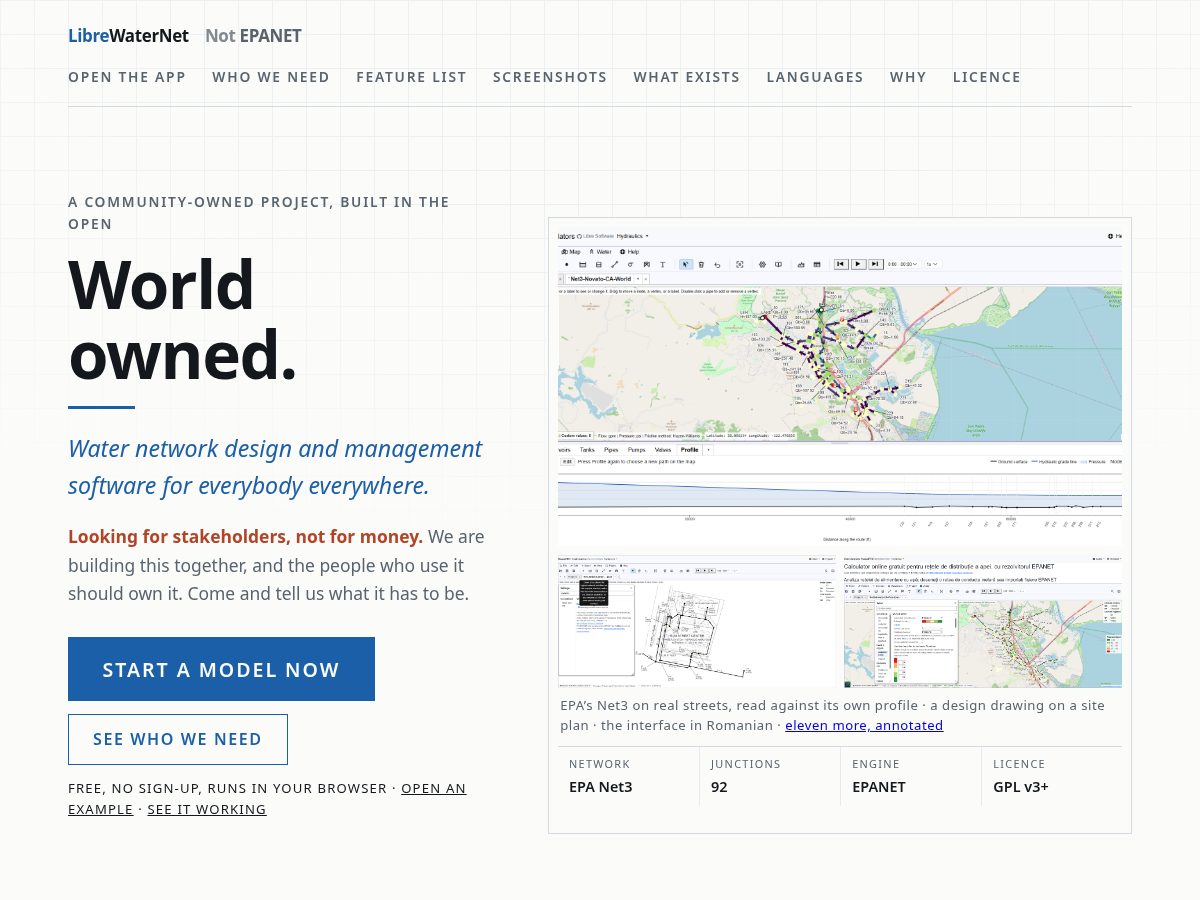The height and width of the screenshot is (900, 1200).
Task: Open the 'eleven more, annotated' link
Action: [864, 725]
